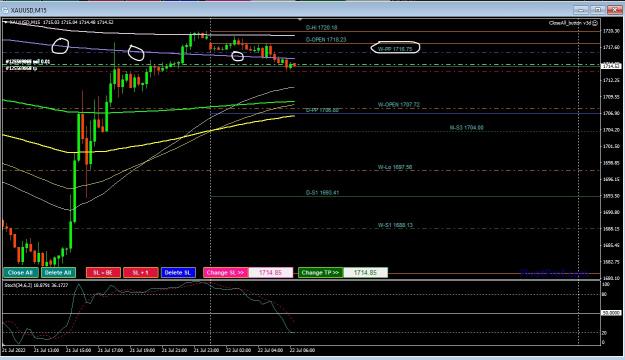Click the chart shift triangle marker at top
This screenshot has height=360, width=625.
point(300,19)
